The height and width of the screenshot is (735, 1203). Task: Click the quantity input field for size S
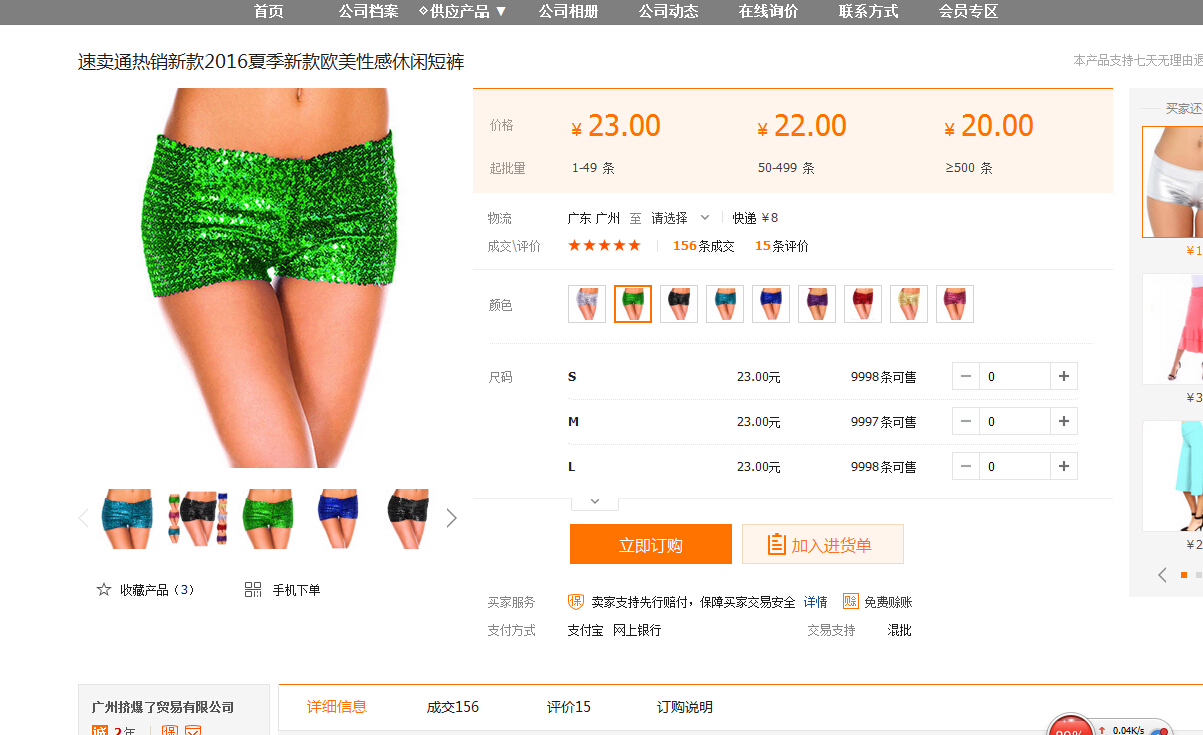1014,377
